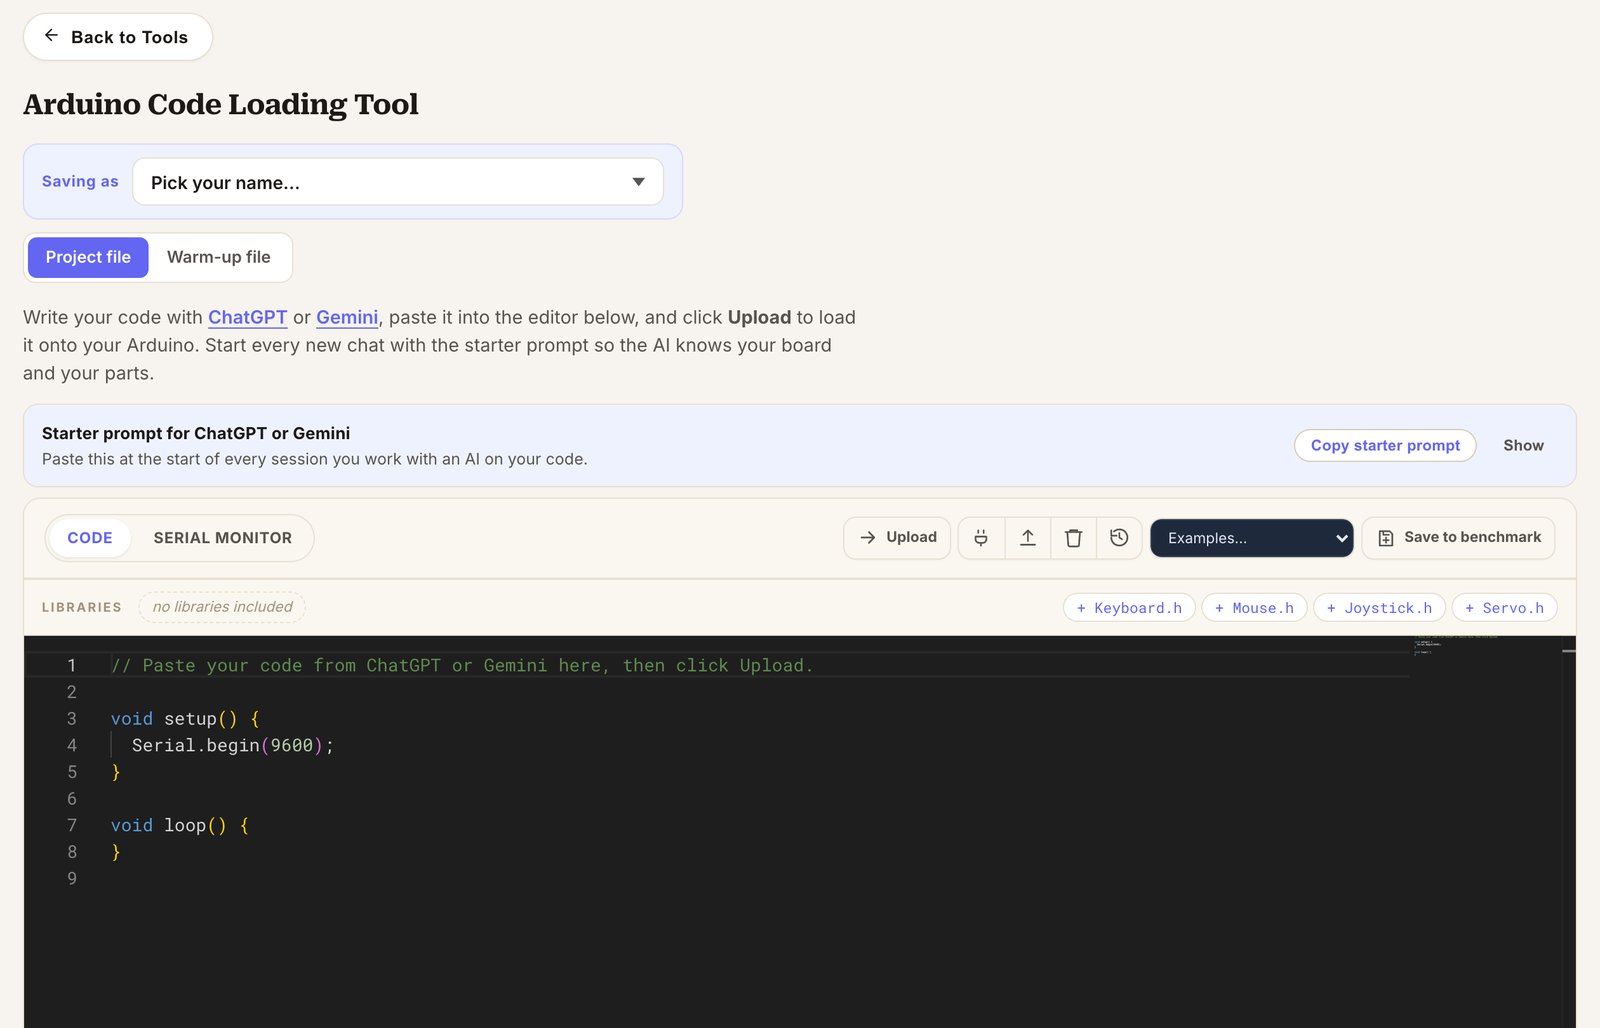This screenshot has height=1028, width=1600.
Task: Click the Arduino Code Loading Tool heading
Action: coord(221,104)
